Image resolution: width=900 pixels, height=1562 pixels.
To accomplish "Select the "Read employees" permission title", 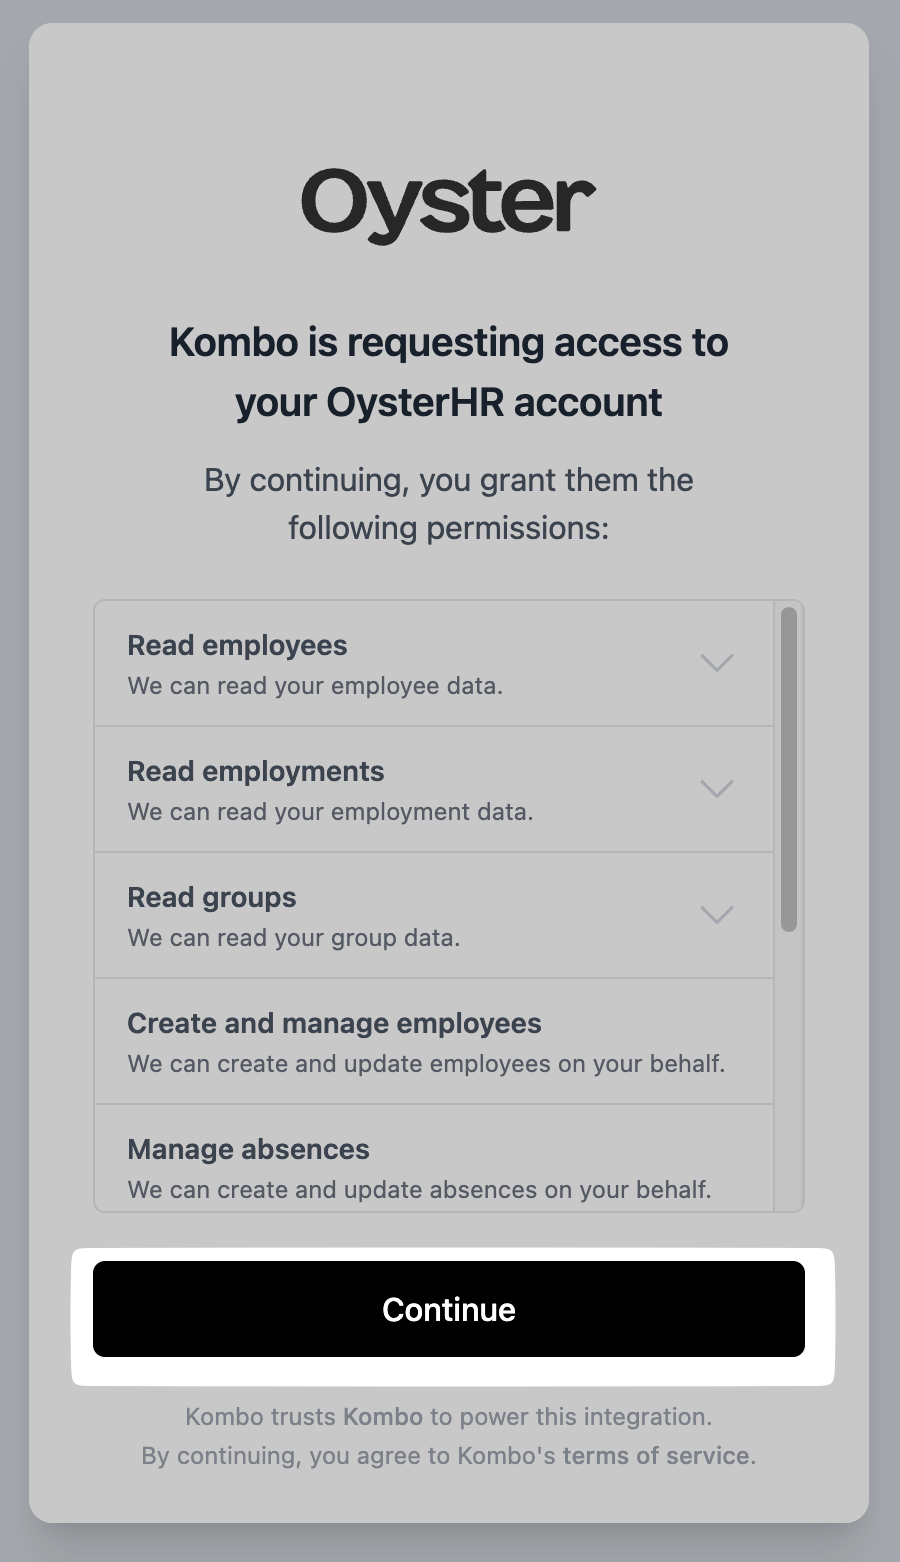I will pyautogui.click(x=237, y=646).
